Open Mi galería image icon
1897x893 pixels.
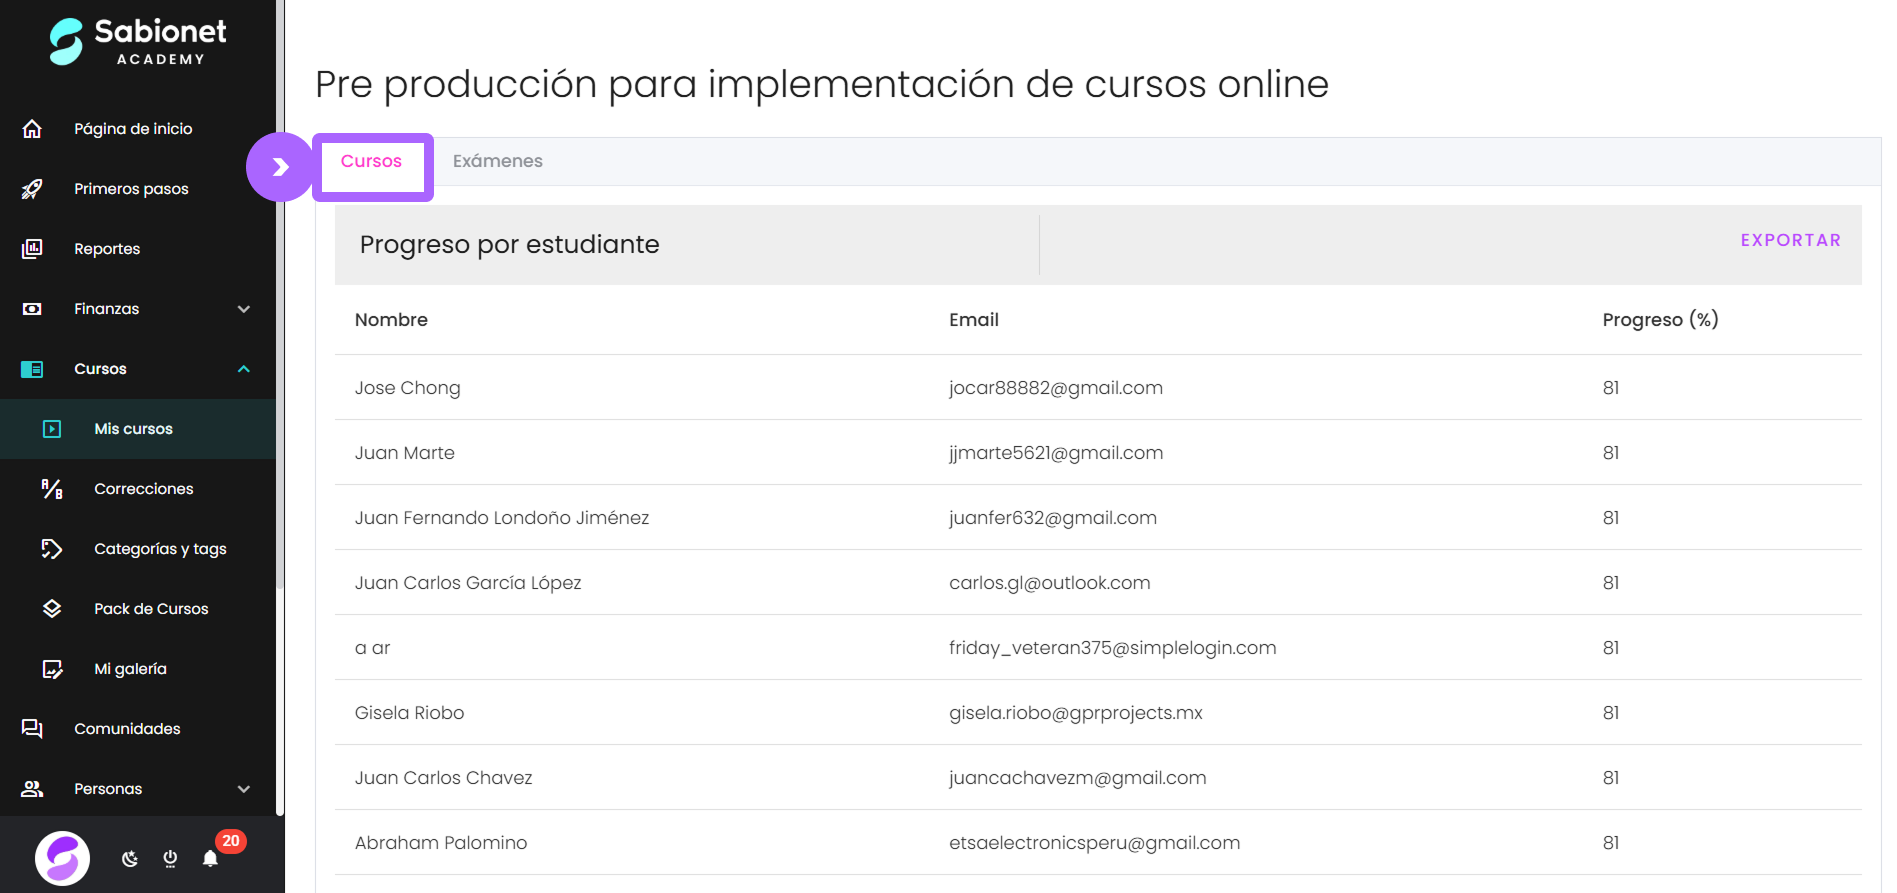pyautogui.click(x=52, y=669)
